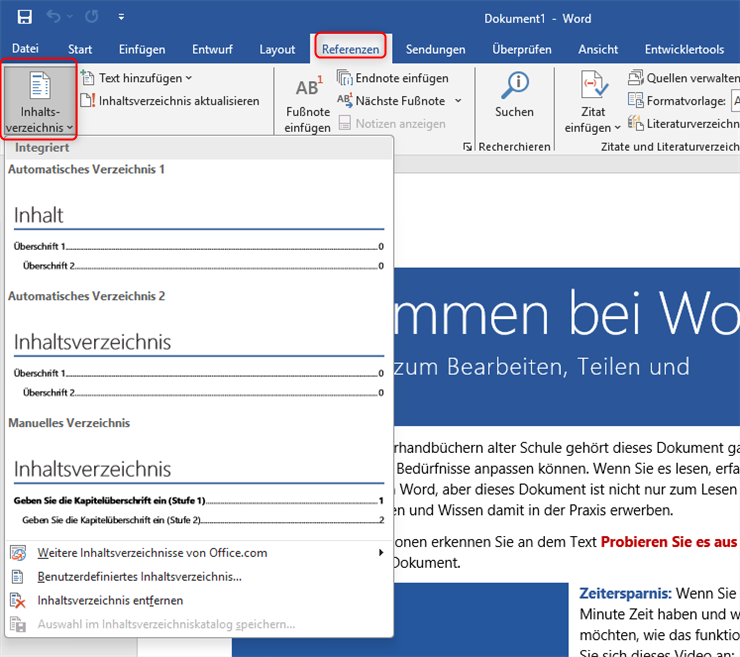This screenshot has width=740, height=657.
Task: Open the Entwurf ribbon tab
Action: (212, 49)
